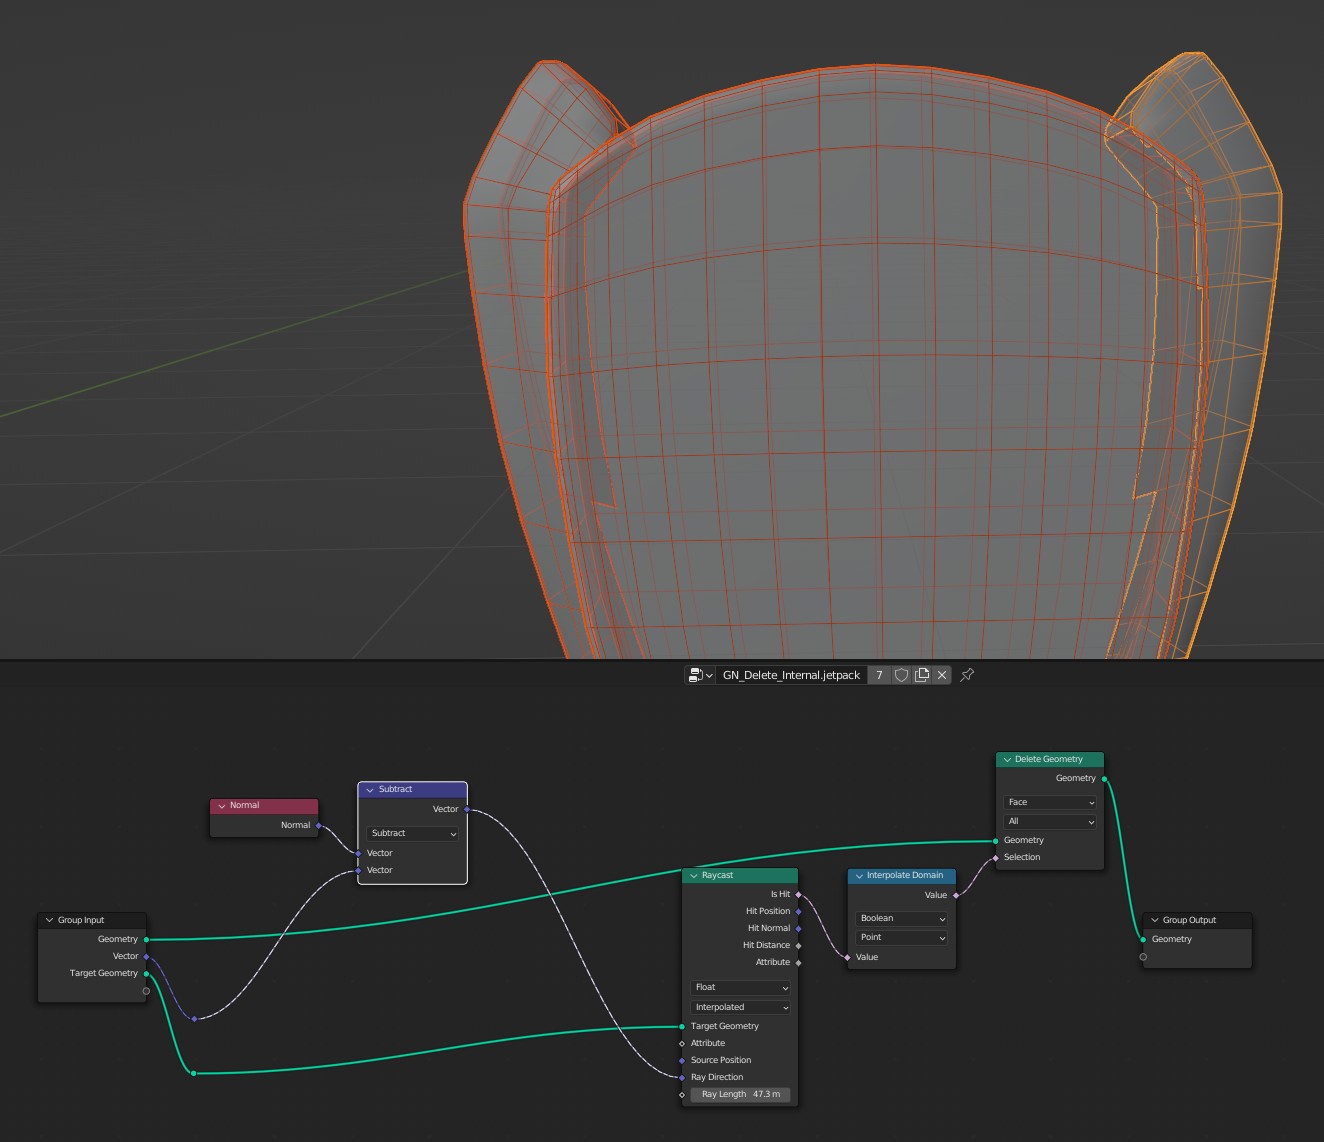Enable the fake user shield for the node group

(901, 675)
